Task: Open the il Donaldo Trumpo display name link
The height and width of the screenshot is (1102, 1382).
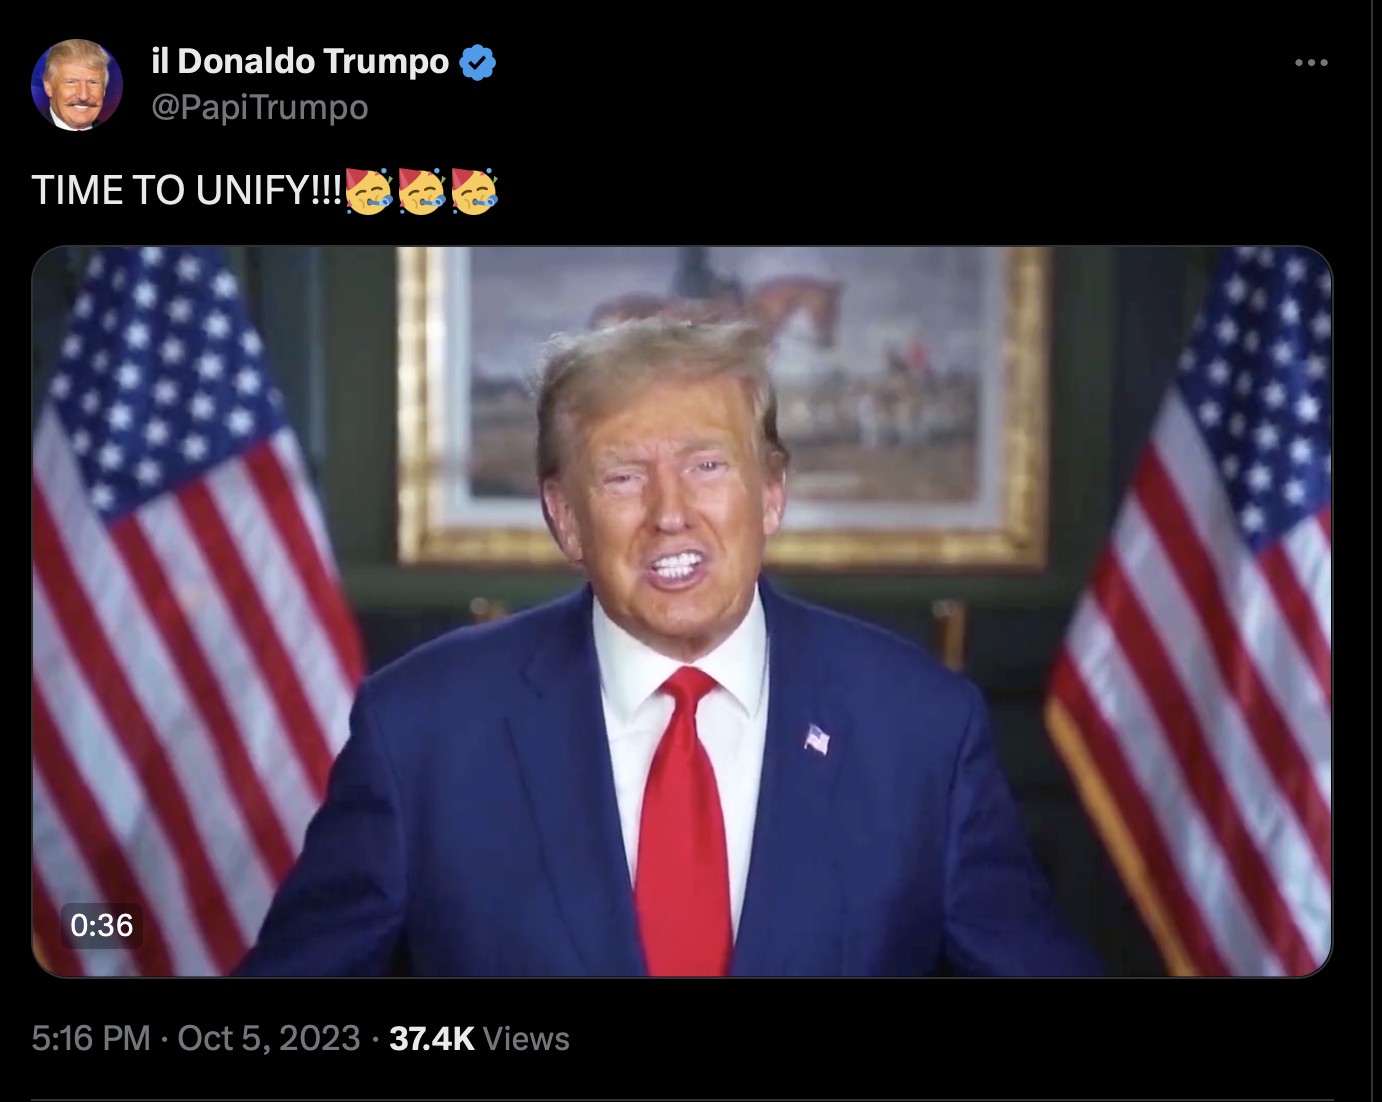Action: 300,61
